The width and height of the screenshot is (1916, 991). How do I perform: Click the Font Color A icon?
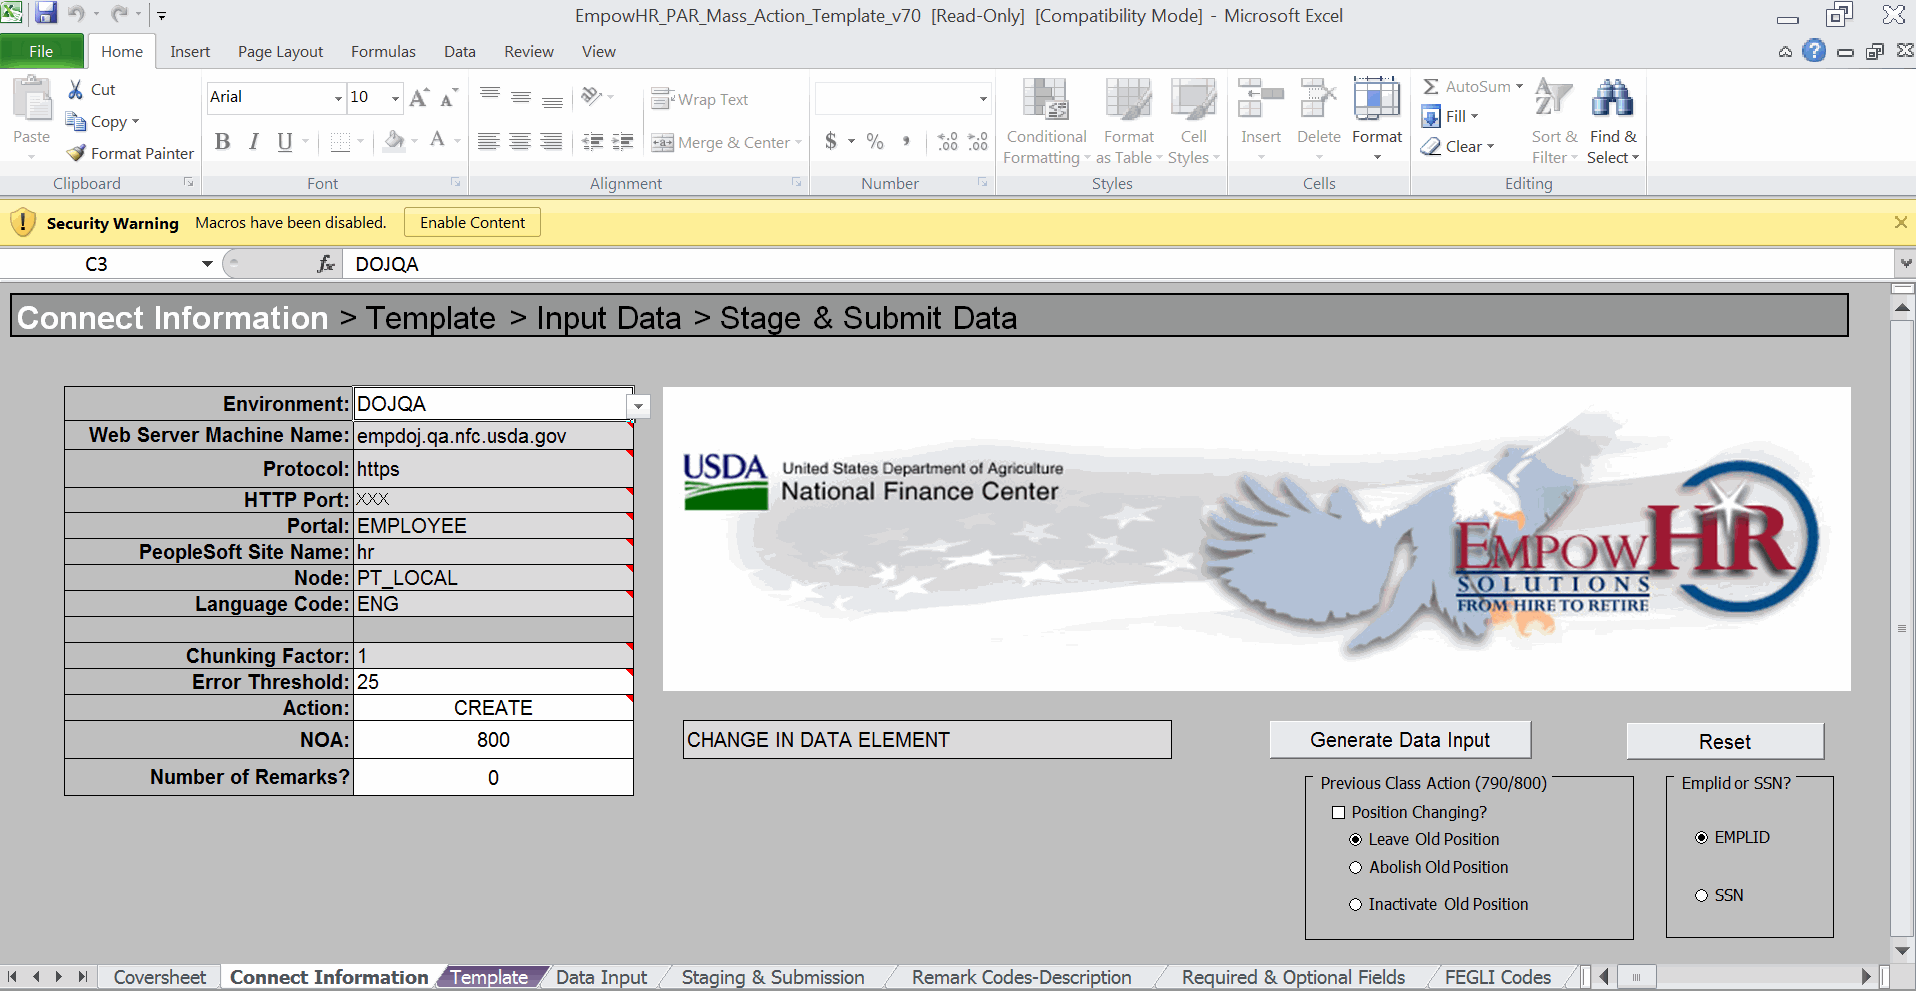pyautogui.click(x=437, y=141)
